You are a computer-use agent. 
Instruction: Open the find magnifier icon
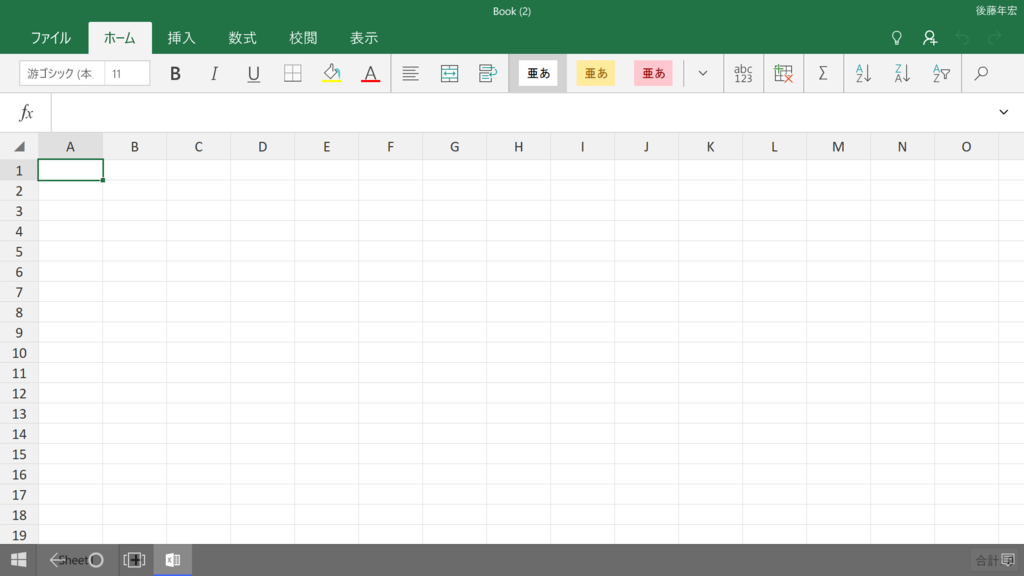[x=981, y=73]
